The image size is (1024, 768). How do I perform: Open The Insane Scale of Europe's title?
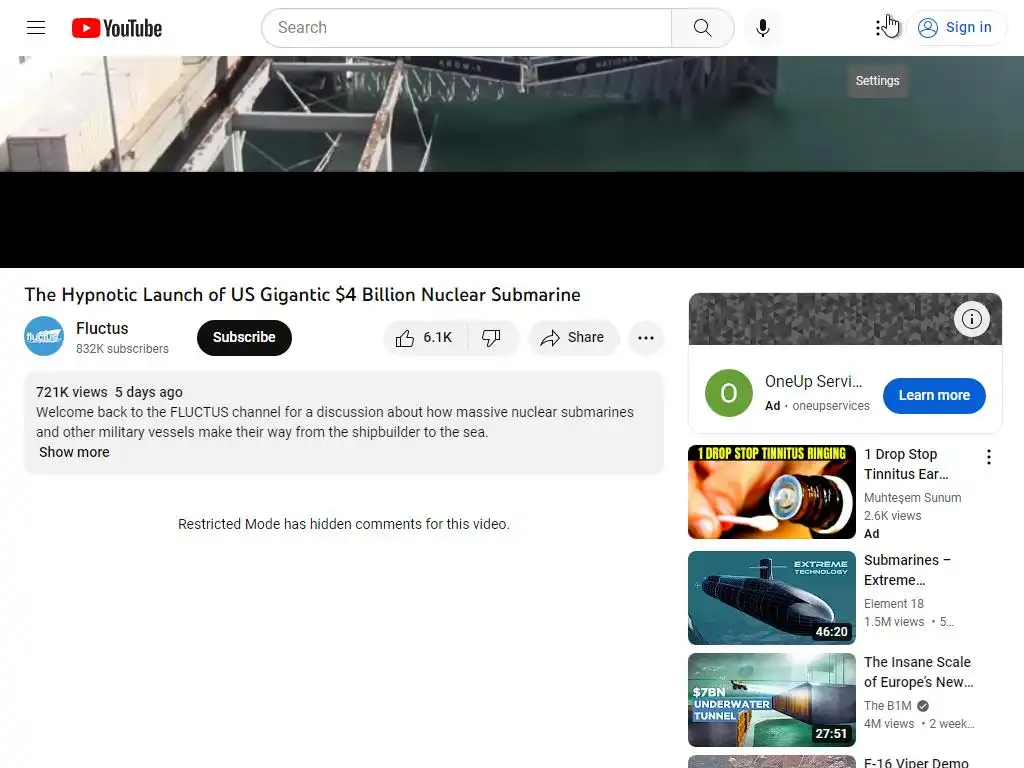(918, 672)
